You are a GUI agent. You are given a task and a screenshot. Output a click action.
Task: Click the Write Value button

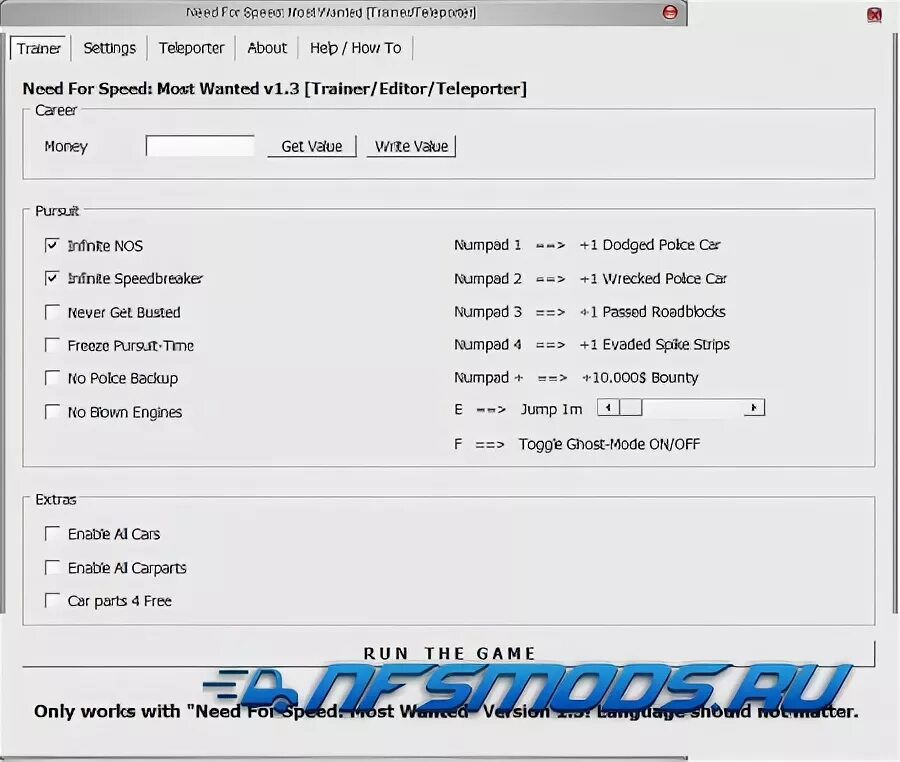(411, 146)
